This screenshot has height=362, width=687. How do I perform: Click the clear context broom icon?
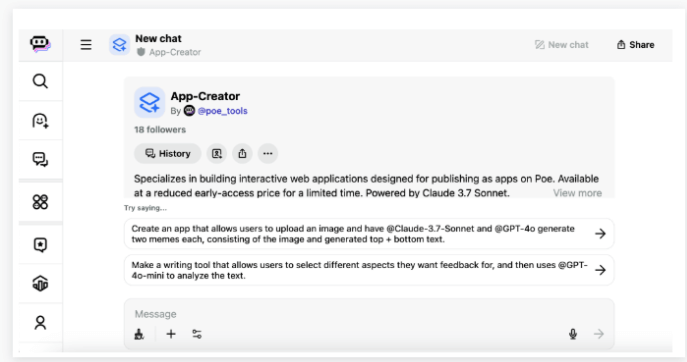click(139, 334)
